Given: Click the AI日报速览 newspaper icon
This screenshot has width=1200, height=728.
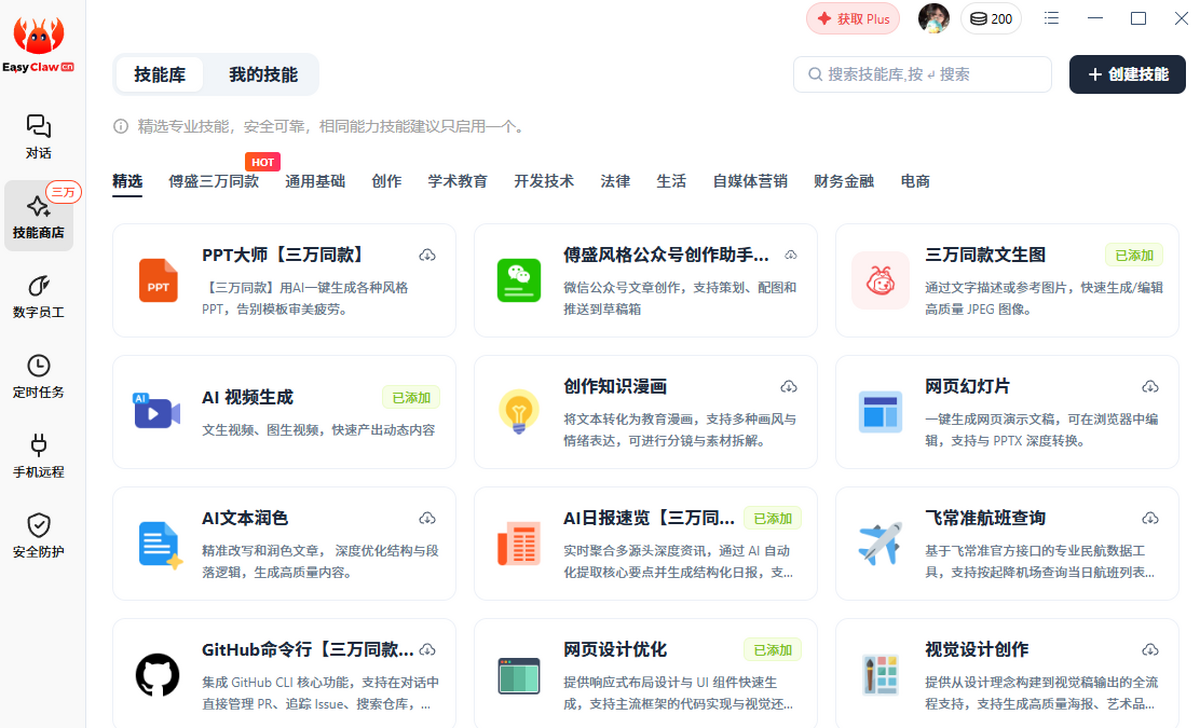Looking at the screenshot, I should [x=519, y=543].
